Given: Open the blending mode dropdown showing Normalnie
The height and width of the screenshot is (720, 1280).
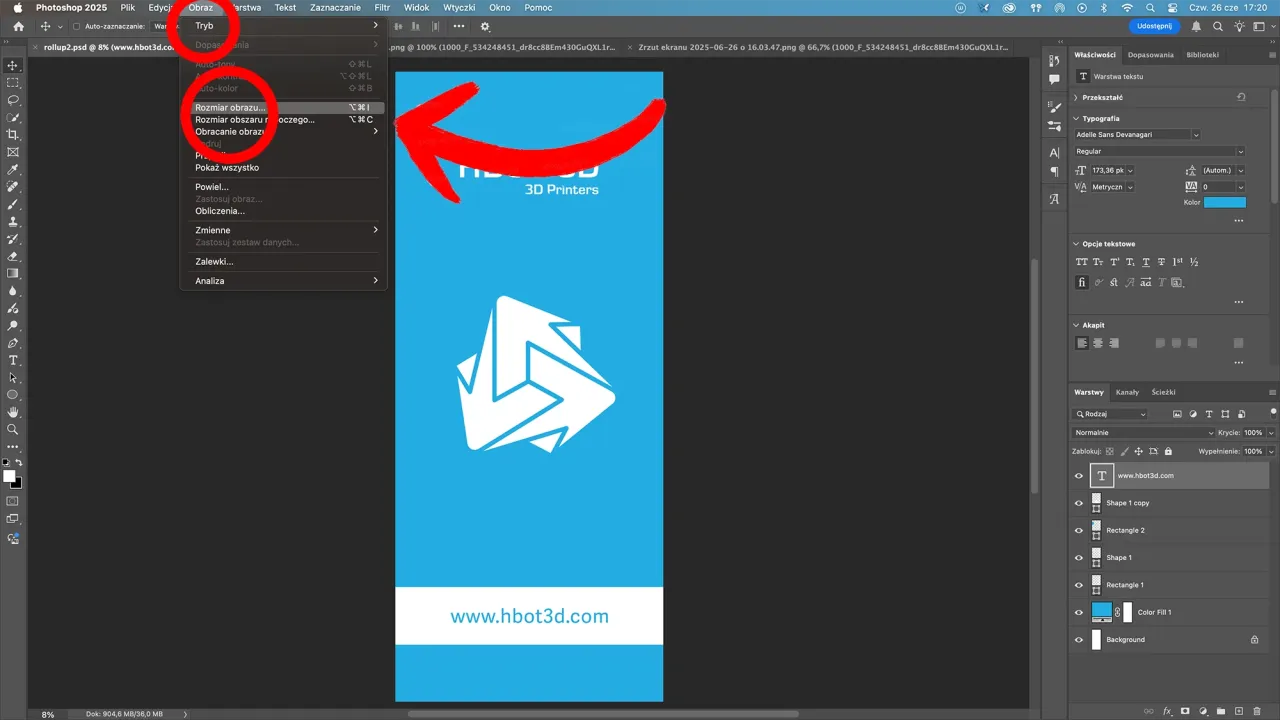Looking at the screenshot, I should click(x=1140, y=432).
